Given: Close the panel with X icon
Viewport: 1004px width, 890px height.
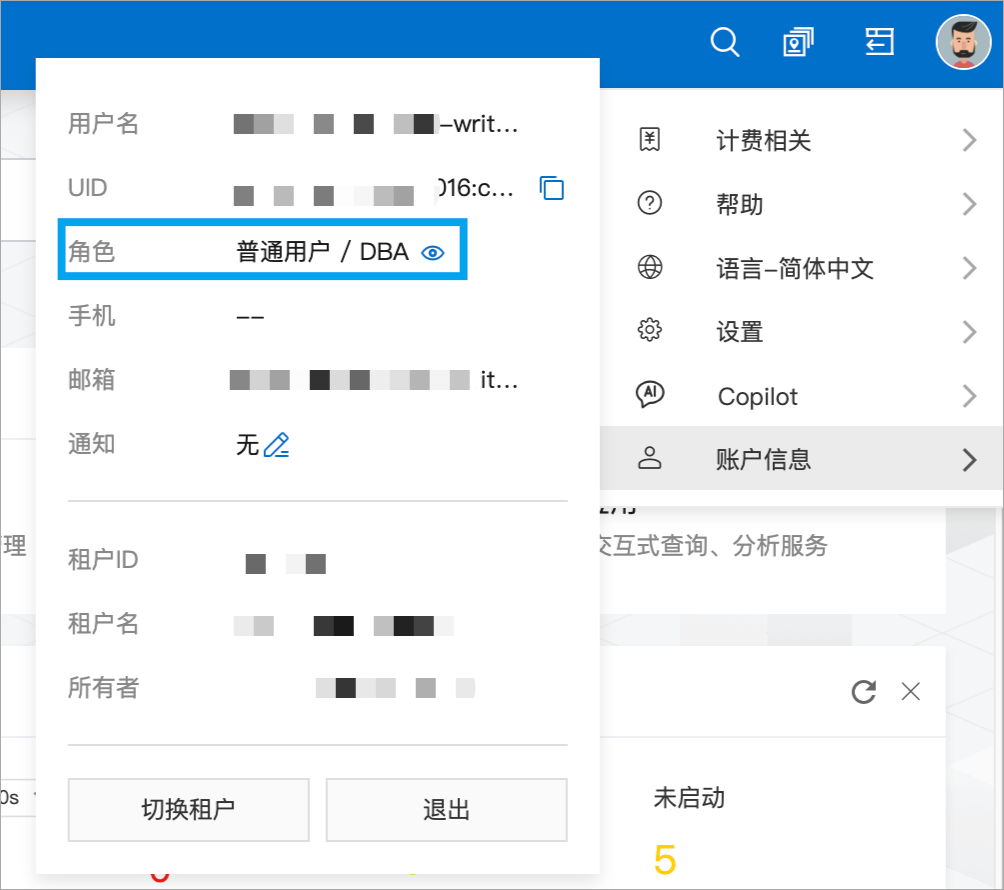Looking at the screenshot, I should [x=911, y=692].
